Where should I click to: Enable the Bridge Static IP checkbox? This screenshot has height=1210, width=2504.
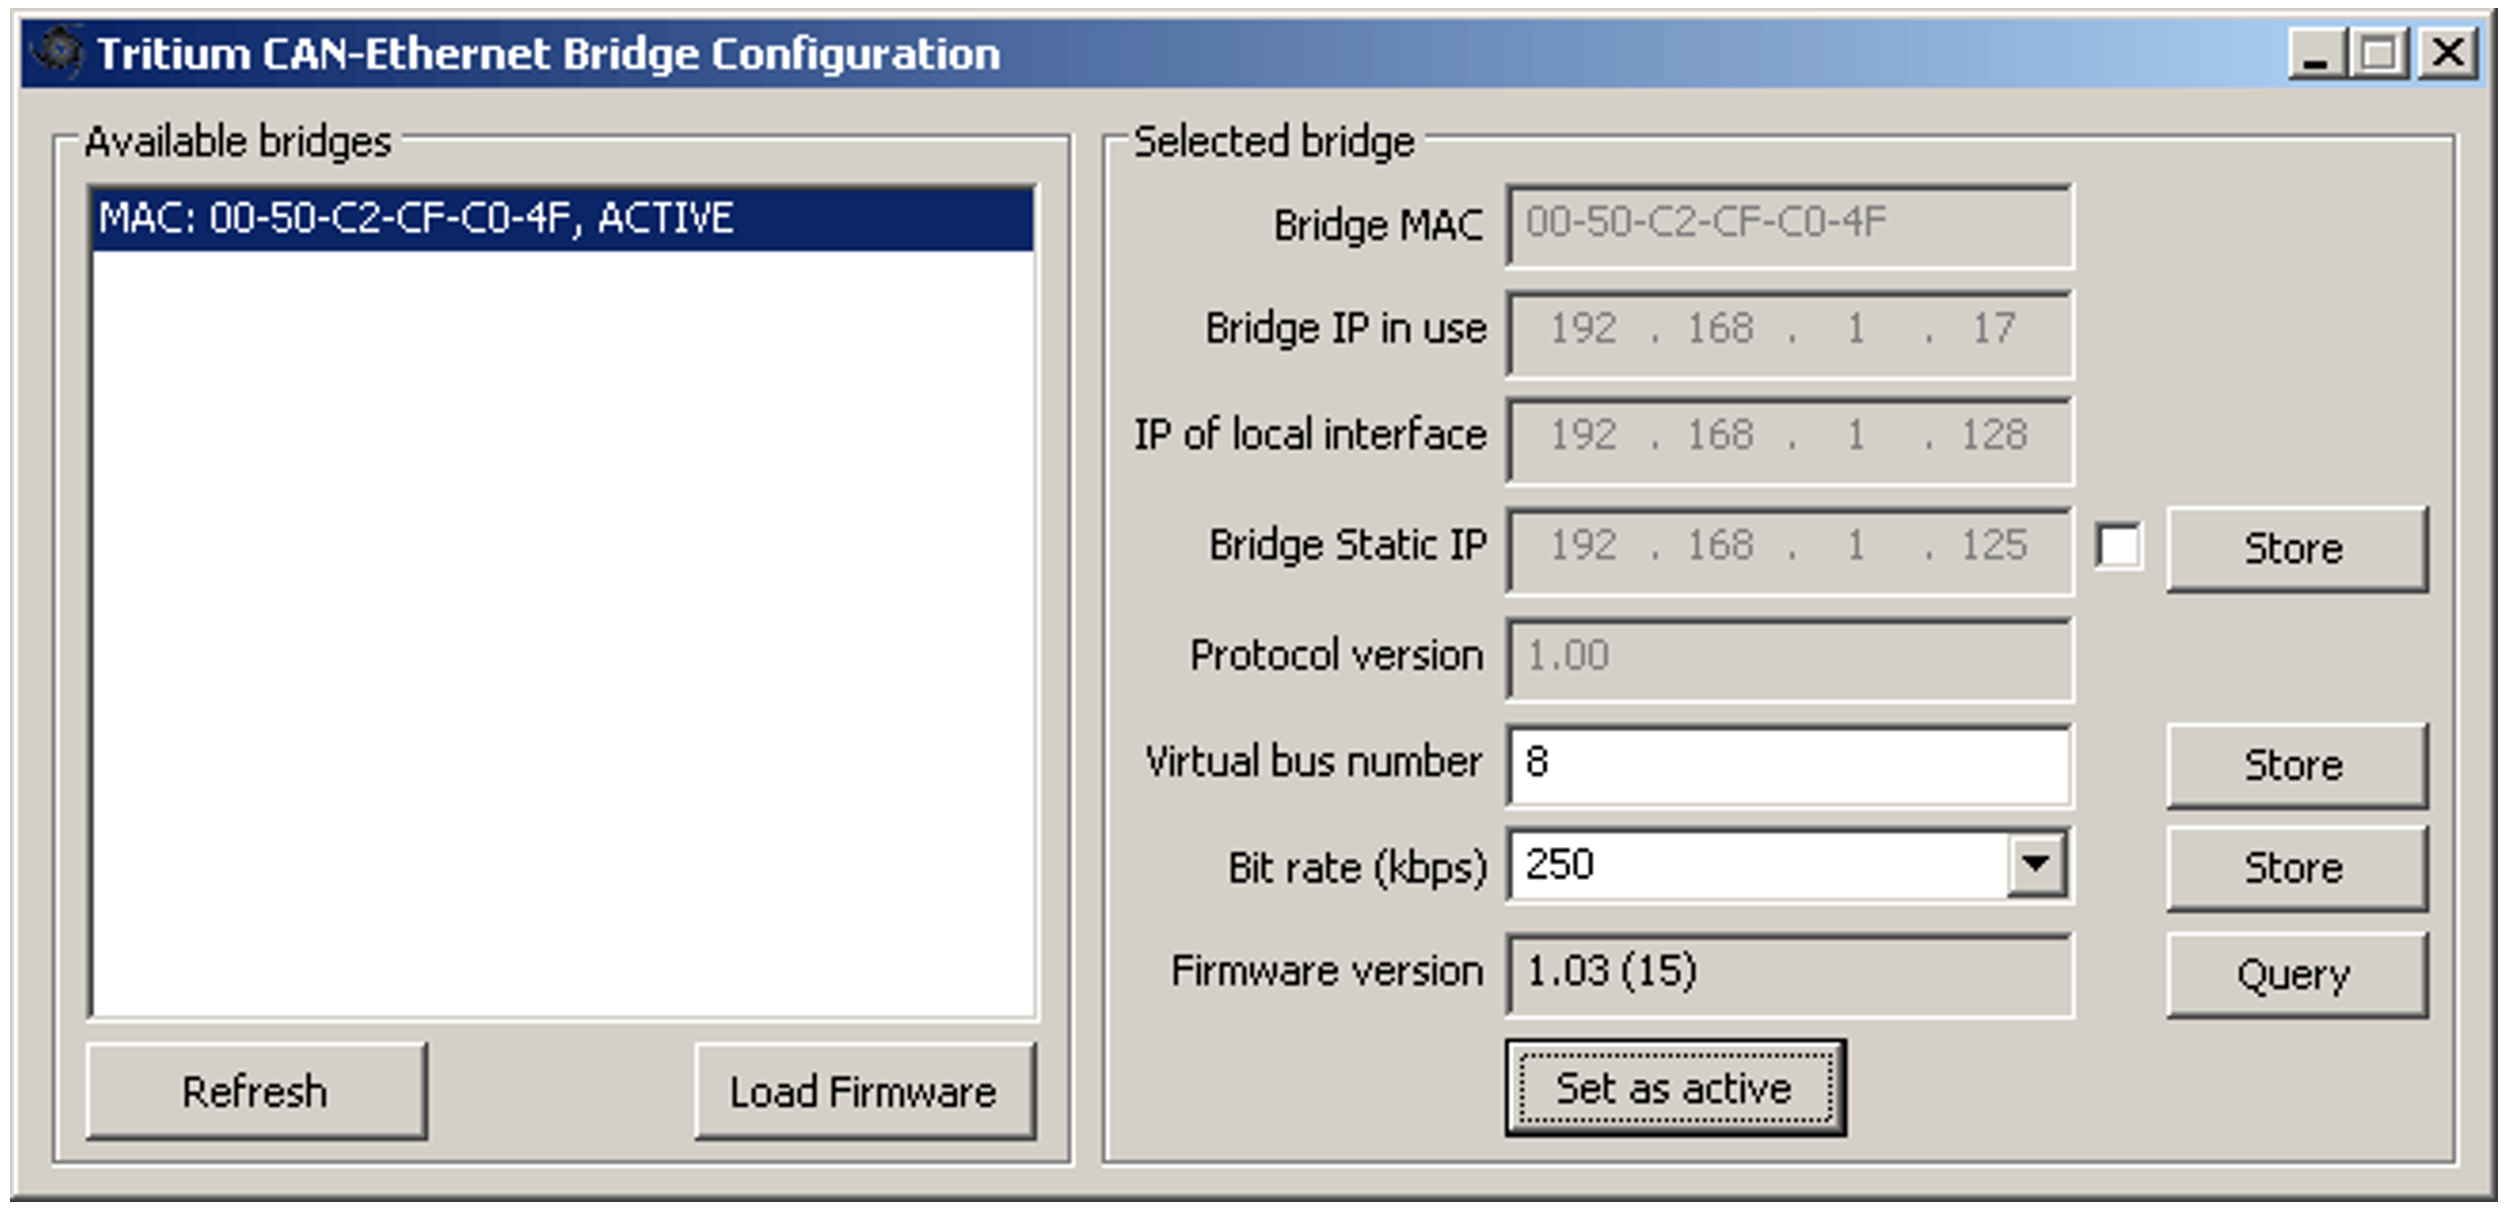pos(2118,547)
